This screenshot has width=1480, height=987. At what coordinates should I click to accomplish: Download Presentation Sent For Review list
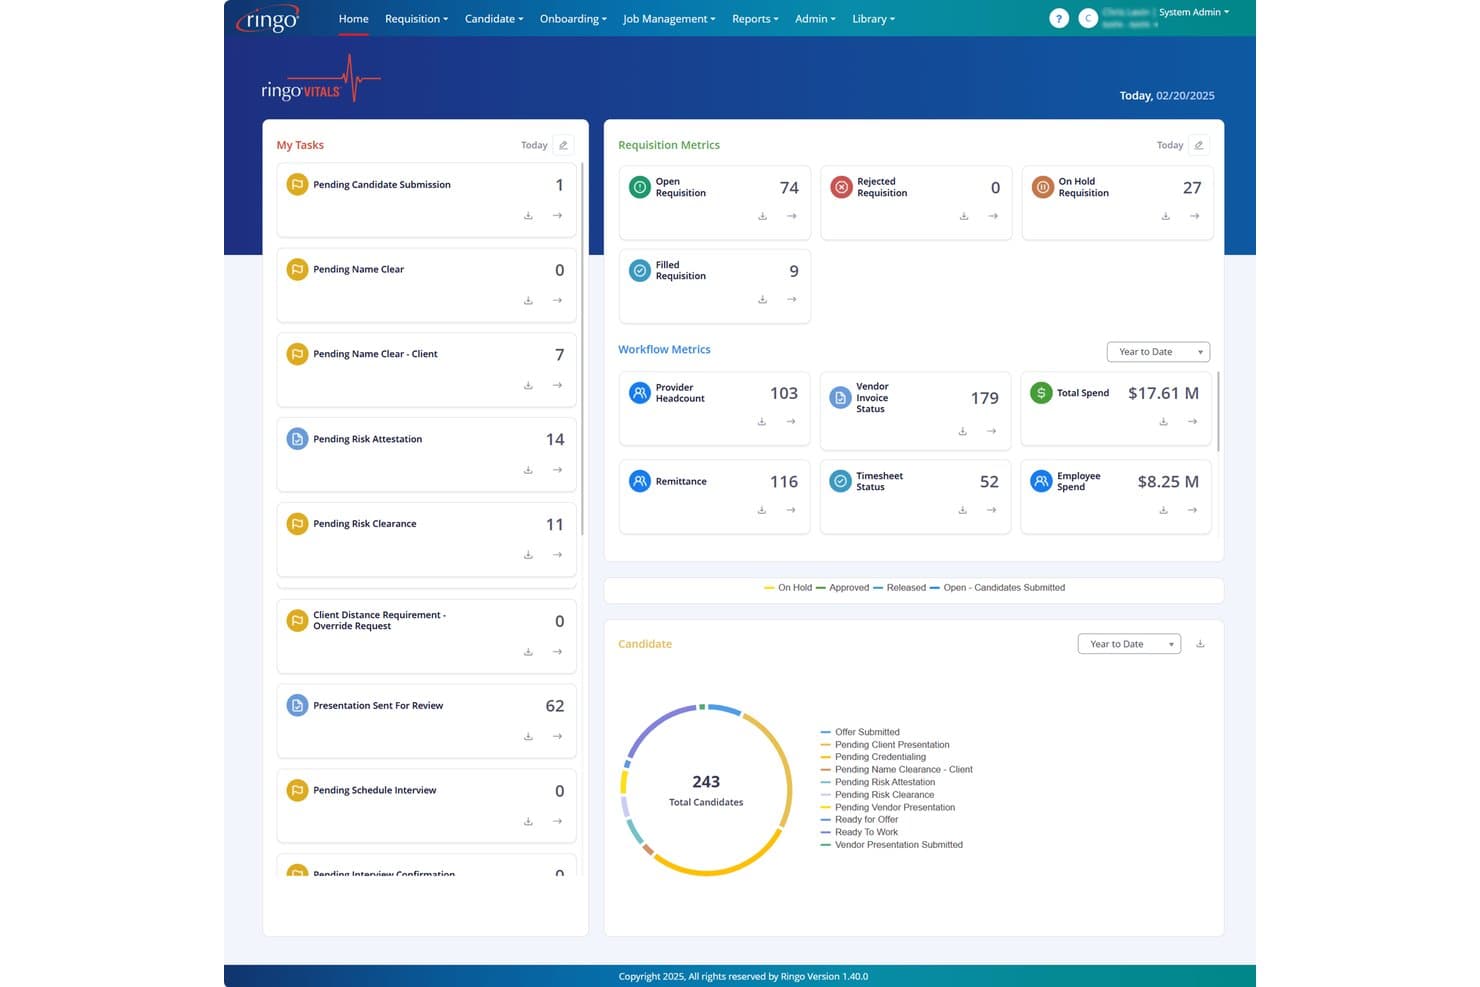(x=528, y=737)
